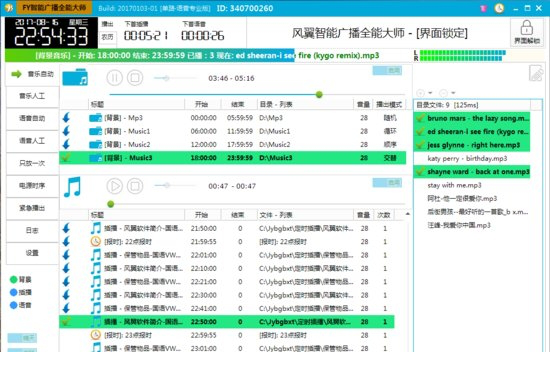Select the 只放一次 sidebar tab
Image resolution: width=550 pixels, height=366 pixels.
[x=32, y=164]
